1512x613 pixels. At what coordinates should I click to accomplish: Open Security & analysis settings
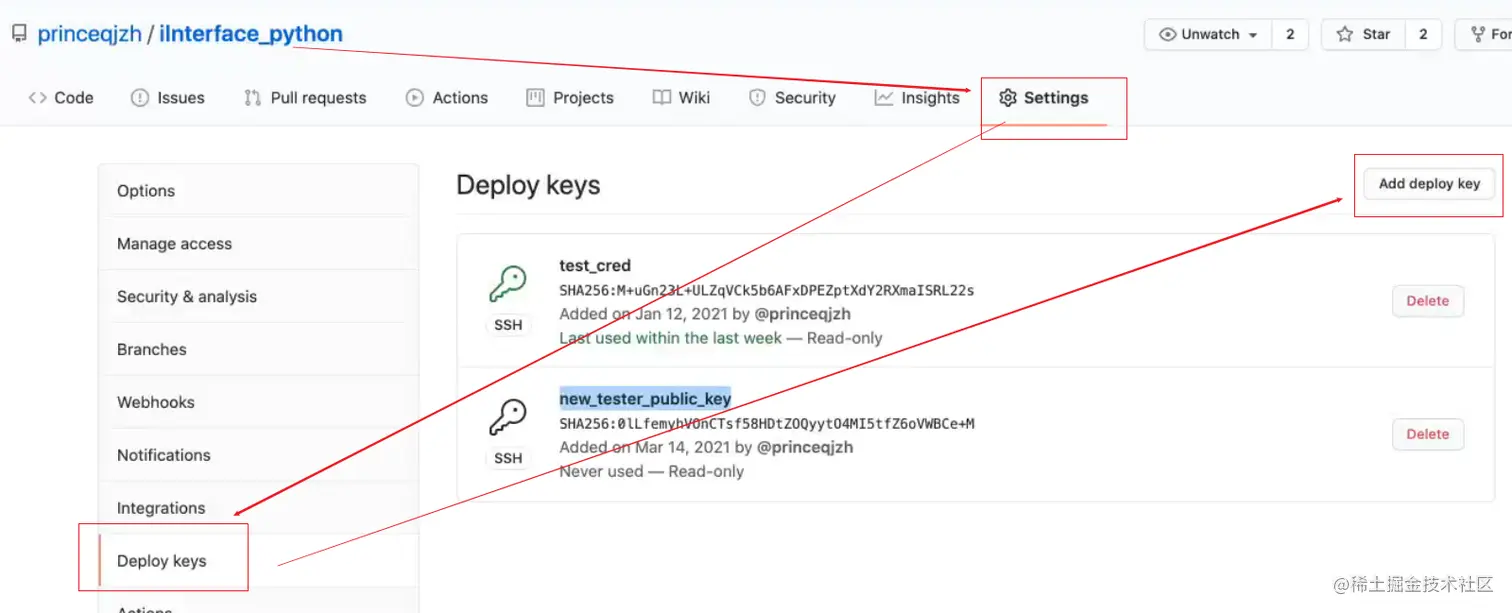[258, 297]
